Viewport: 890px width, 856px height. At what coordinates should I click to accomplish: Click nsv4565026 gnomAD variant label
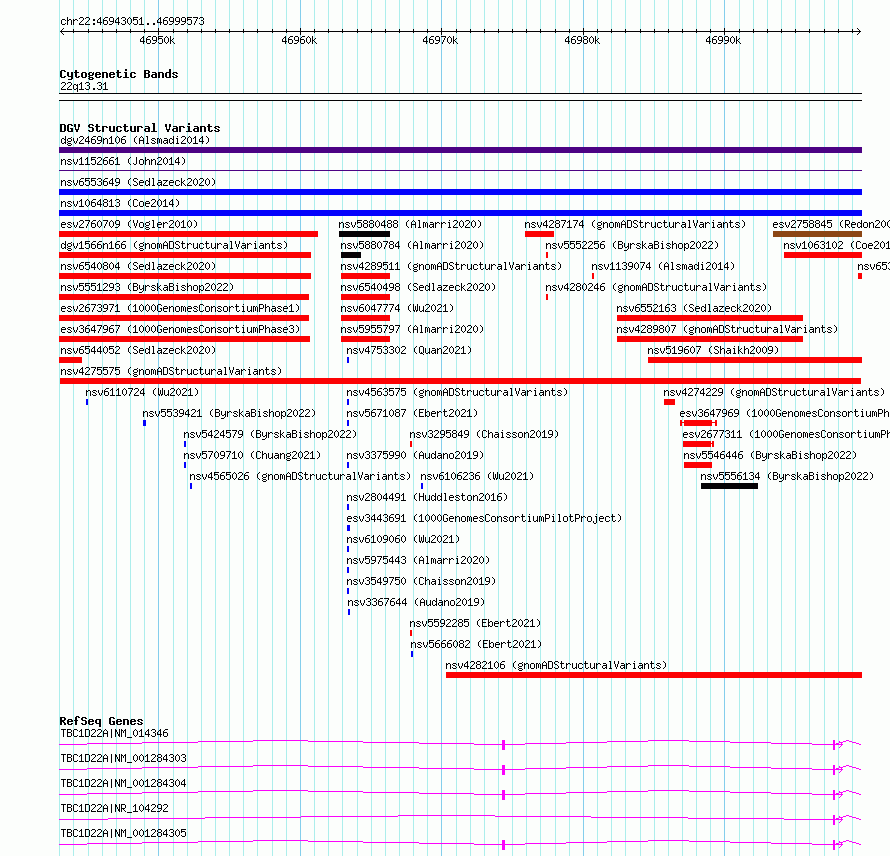[300, 476]
